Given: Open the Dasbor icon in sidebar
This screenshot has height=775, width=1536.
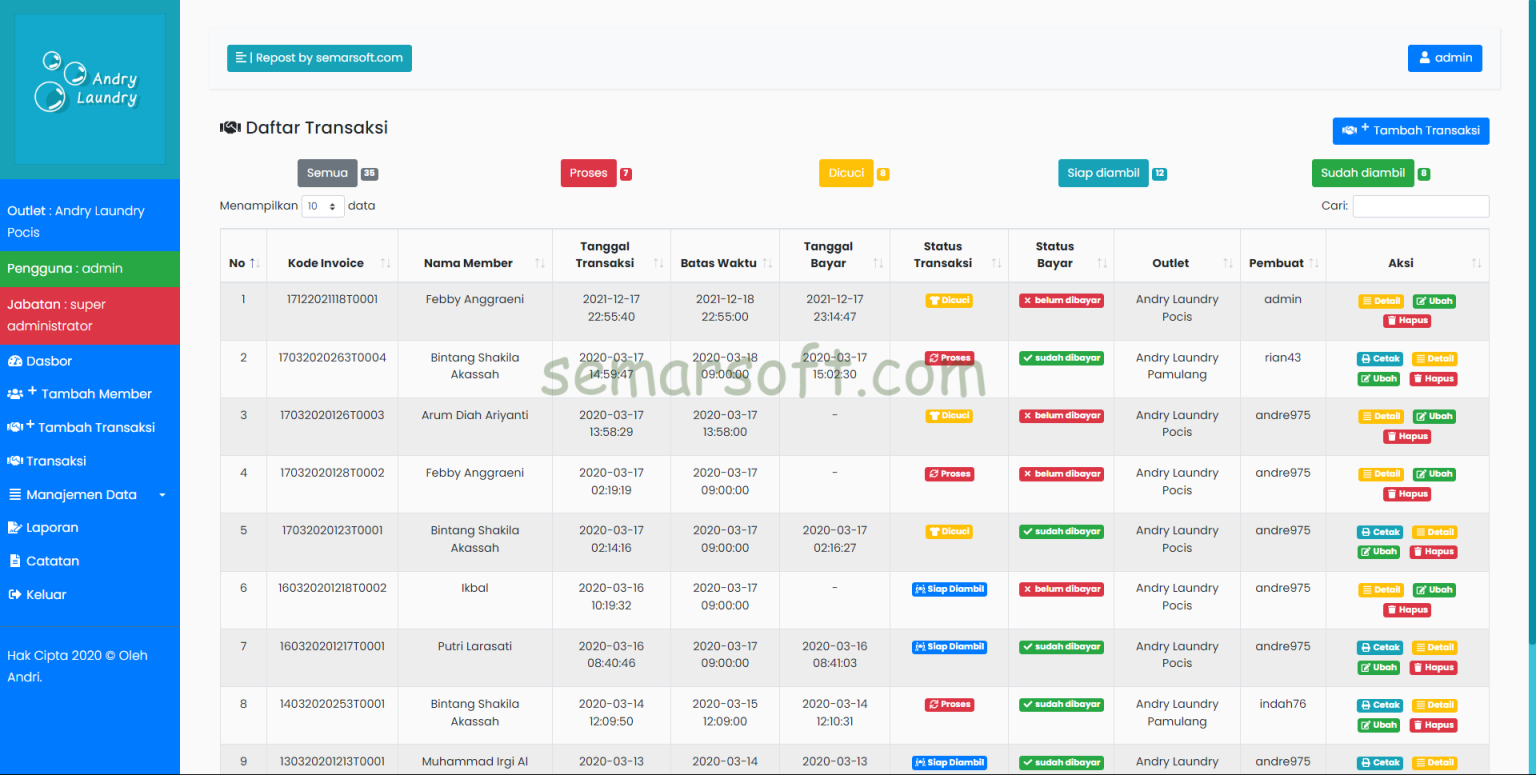Looking at the screenshot, I should coord(14,360).
